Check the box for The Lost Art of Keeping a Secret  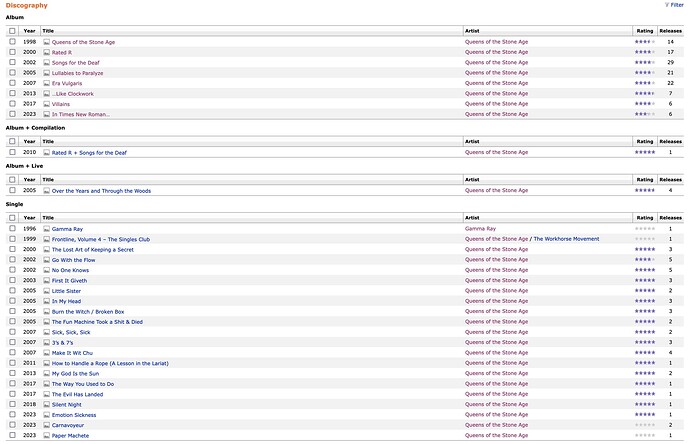(12, 249)
